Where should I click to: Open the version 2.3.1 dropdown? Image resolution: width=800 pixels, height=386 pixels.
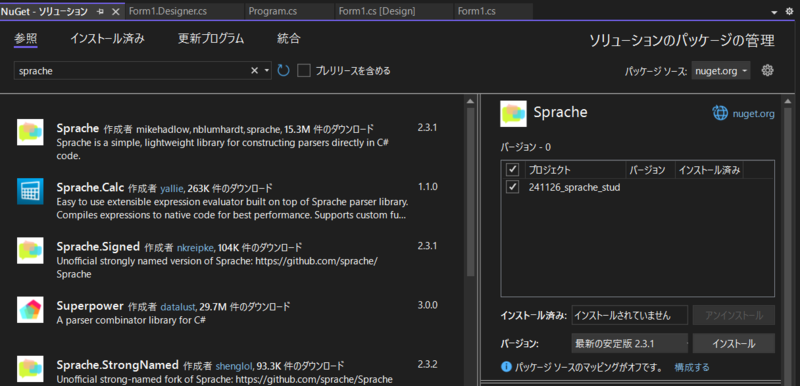tap(630, 344)
